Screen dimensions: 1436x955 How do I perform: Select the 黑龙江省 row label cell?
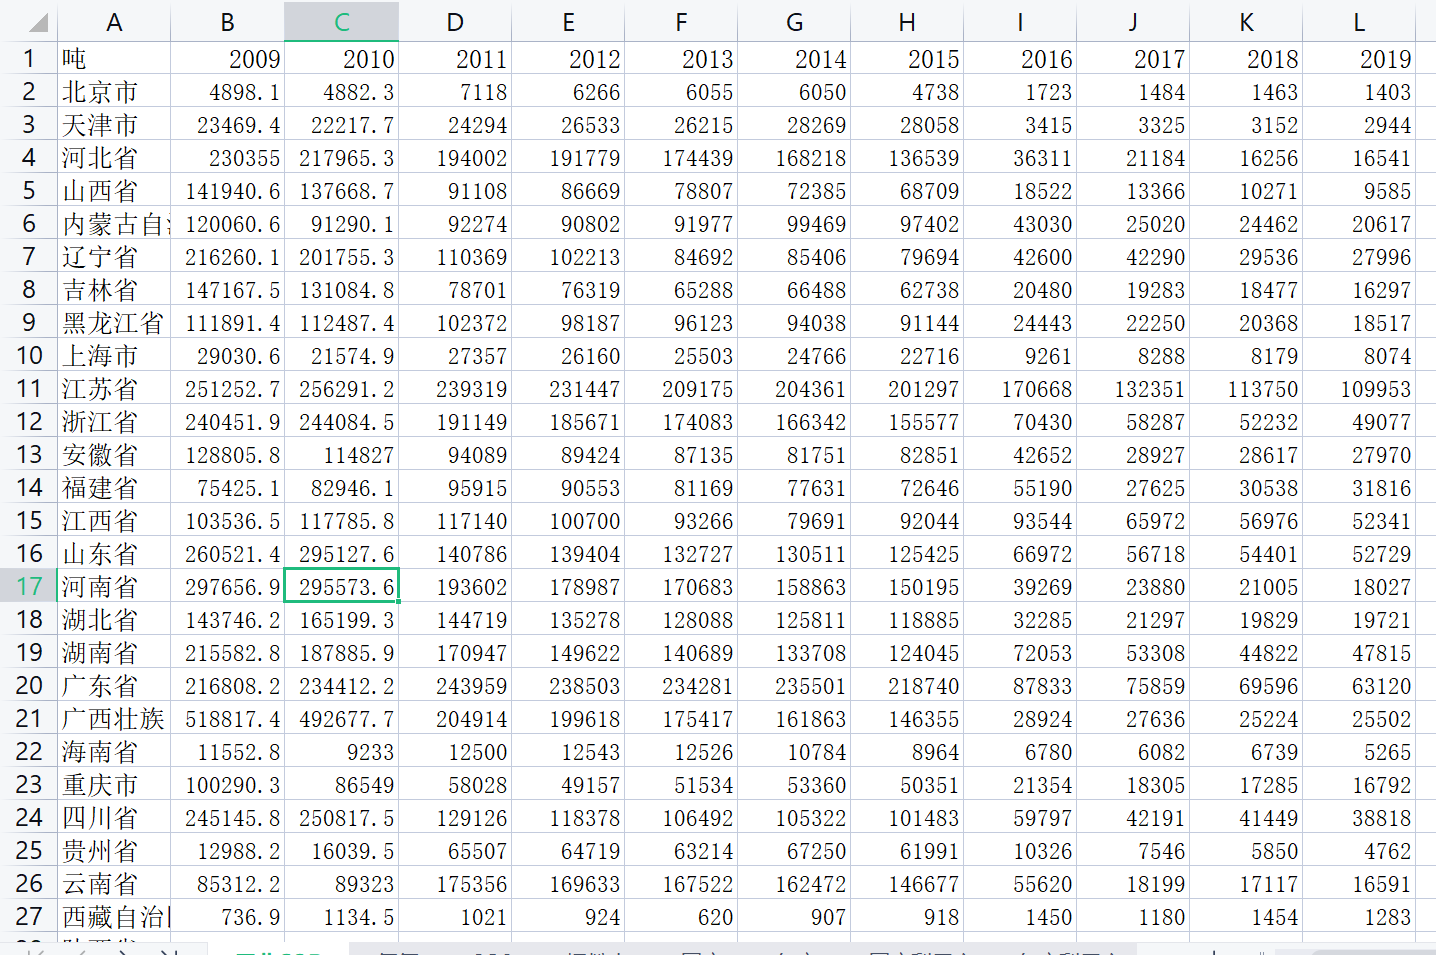click(114, 323)
